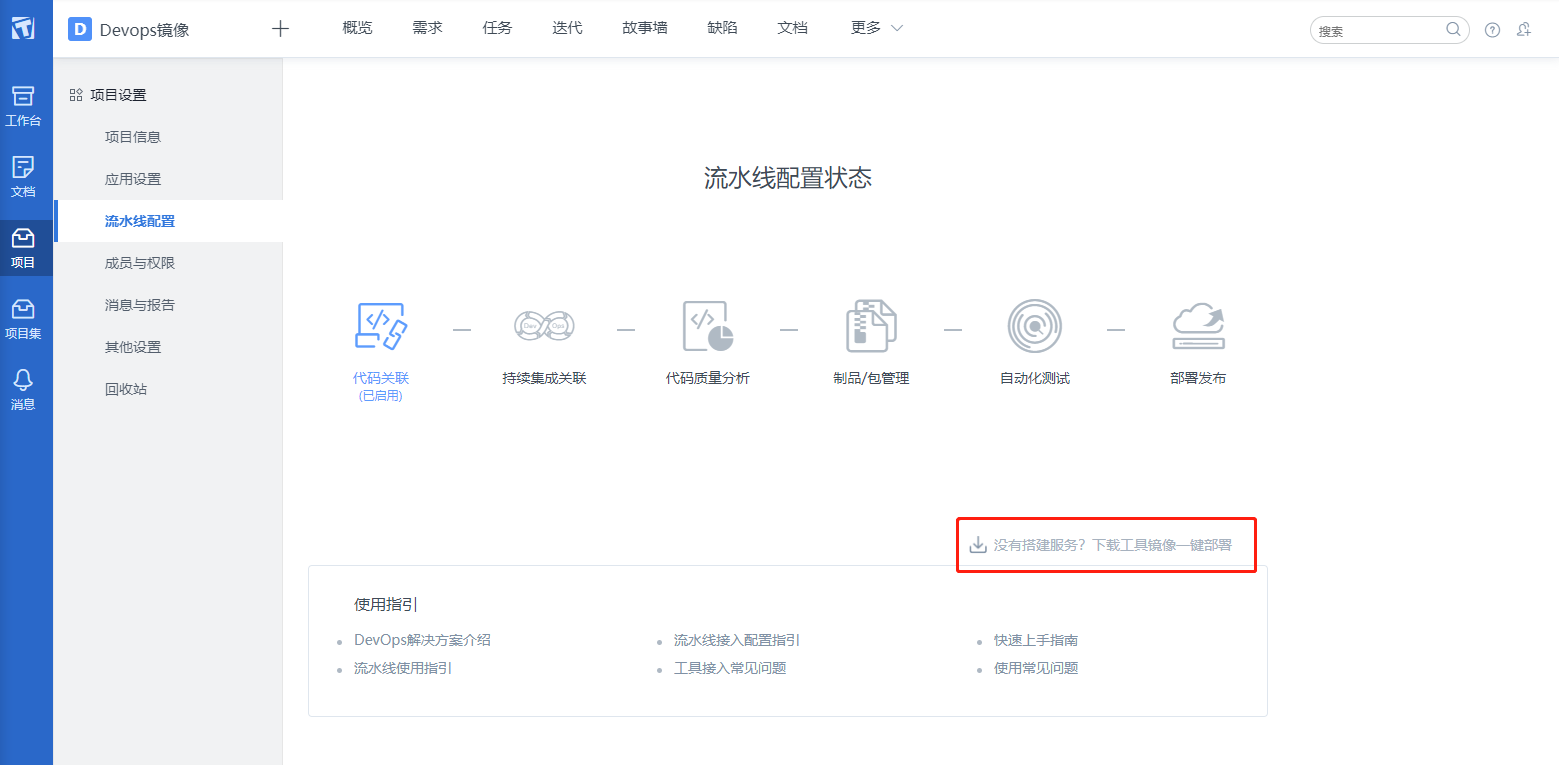This screenshot has height=765, width=1559.
Task: Click the 流水线配置状态 heading
Action: pyautogui.click(x=788, y=178)
